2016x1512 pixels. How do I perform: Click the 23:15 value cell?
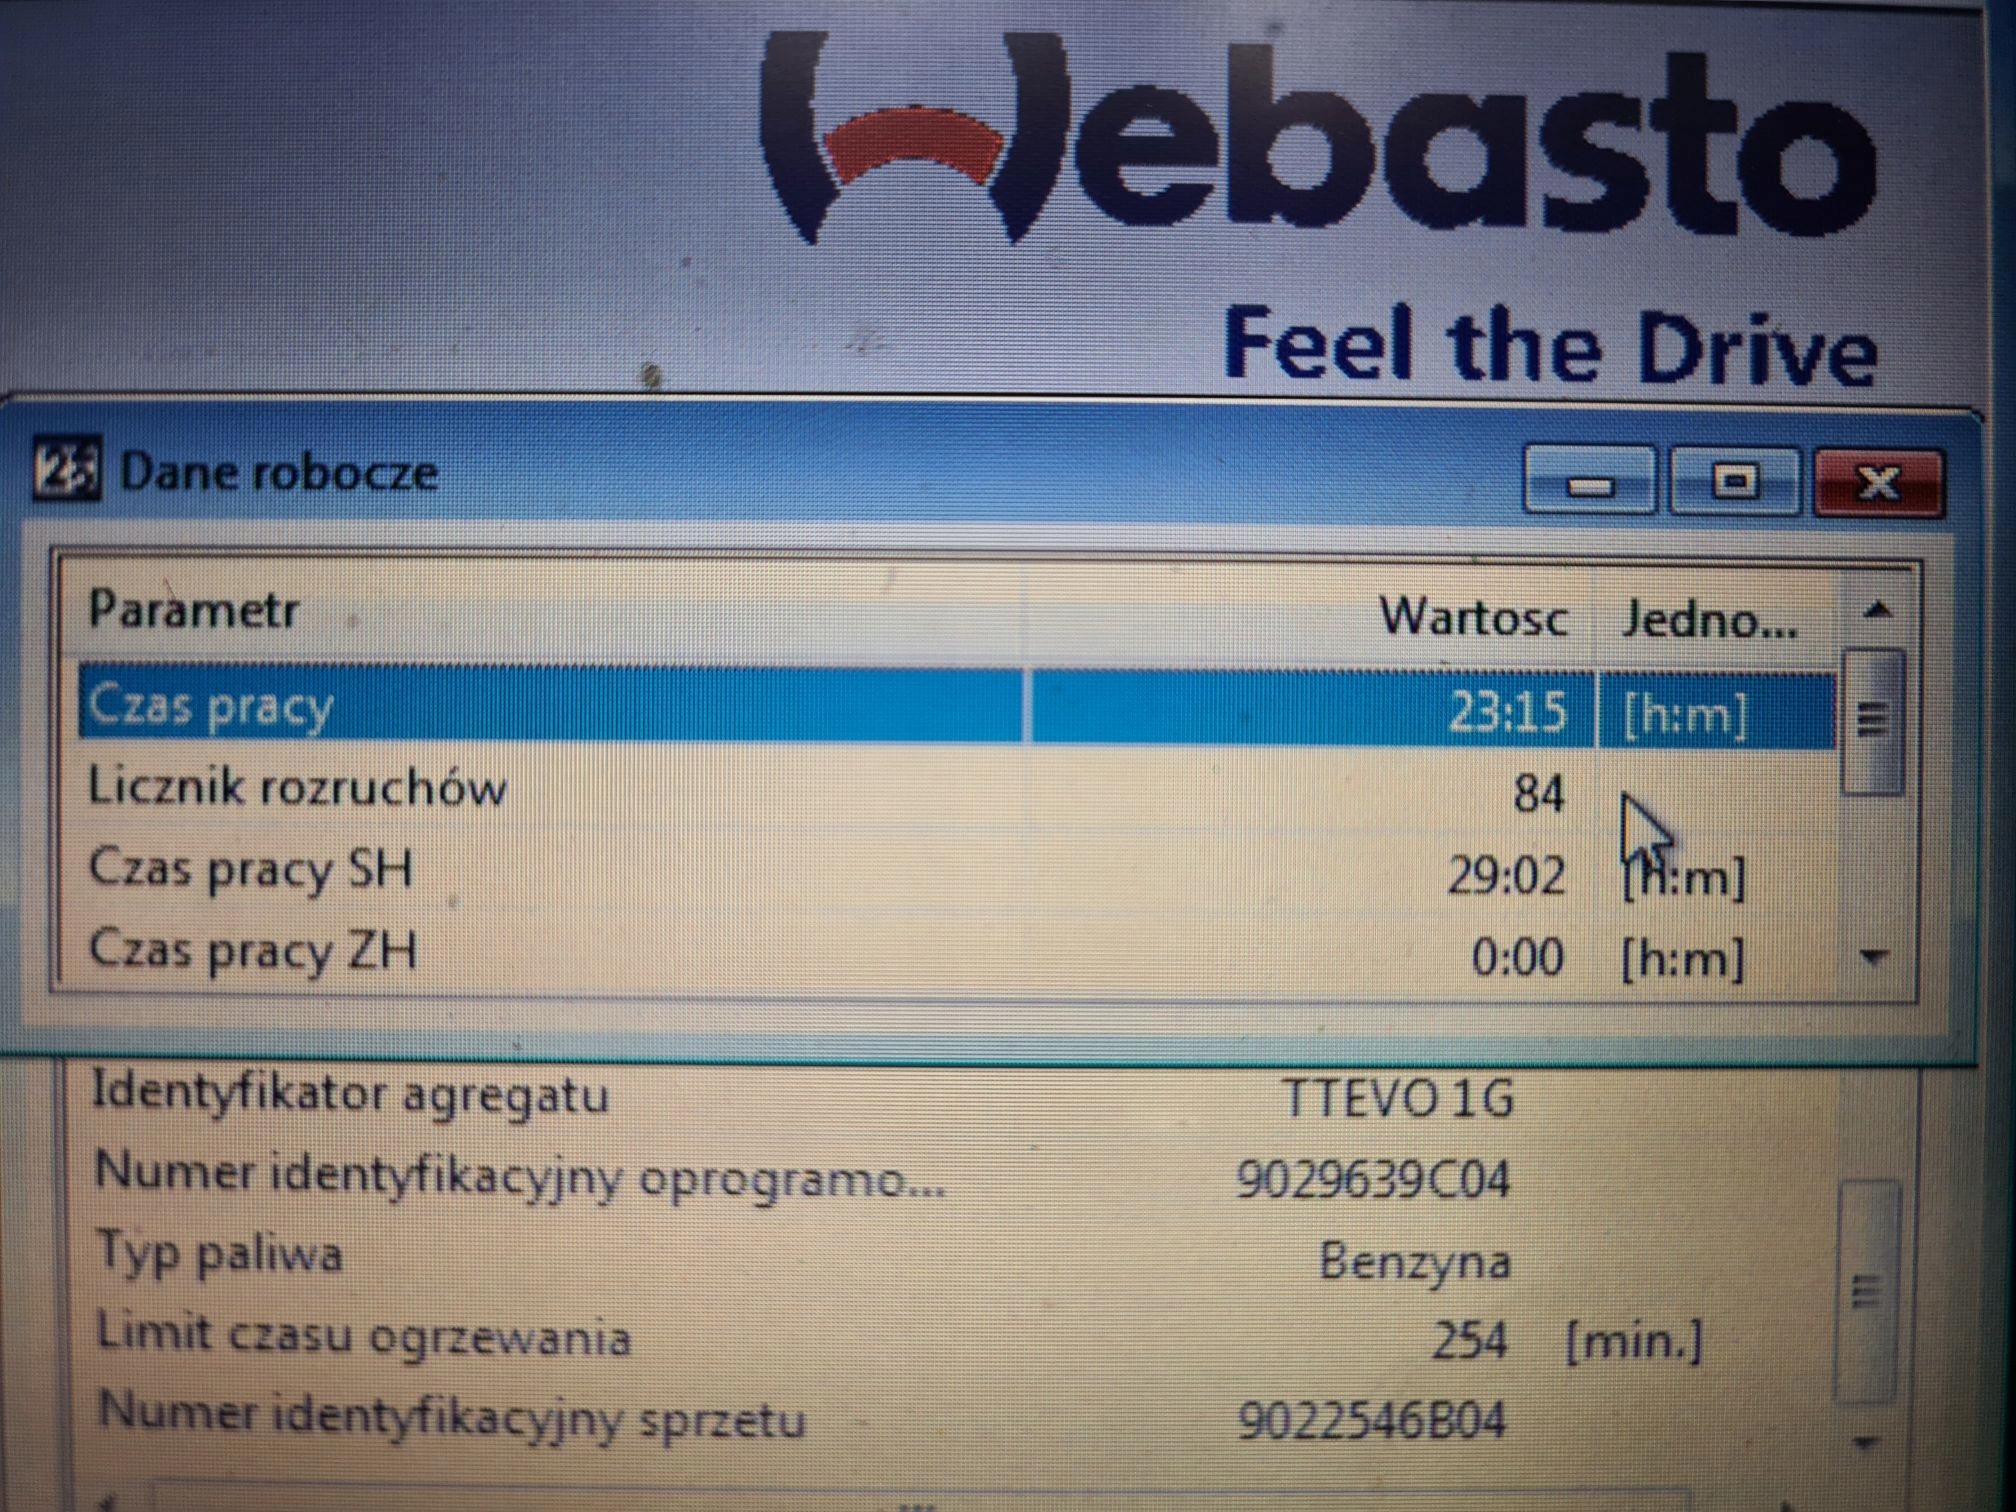(1506, 712)
